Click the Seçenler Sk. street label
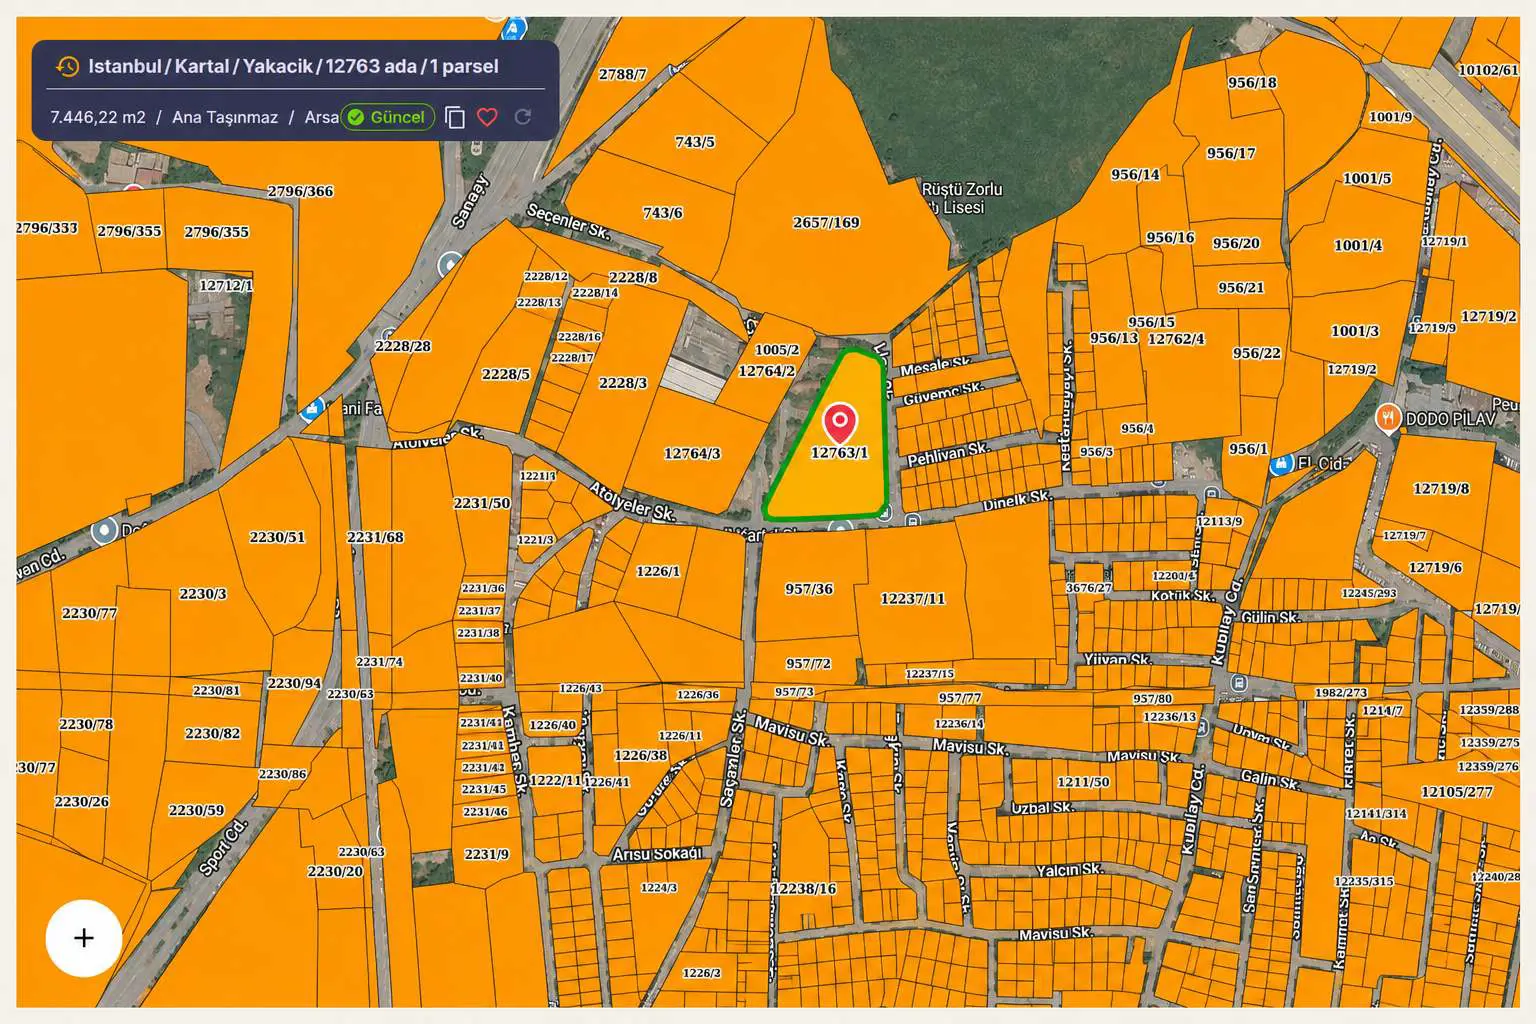 (x=568, y=221)
